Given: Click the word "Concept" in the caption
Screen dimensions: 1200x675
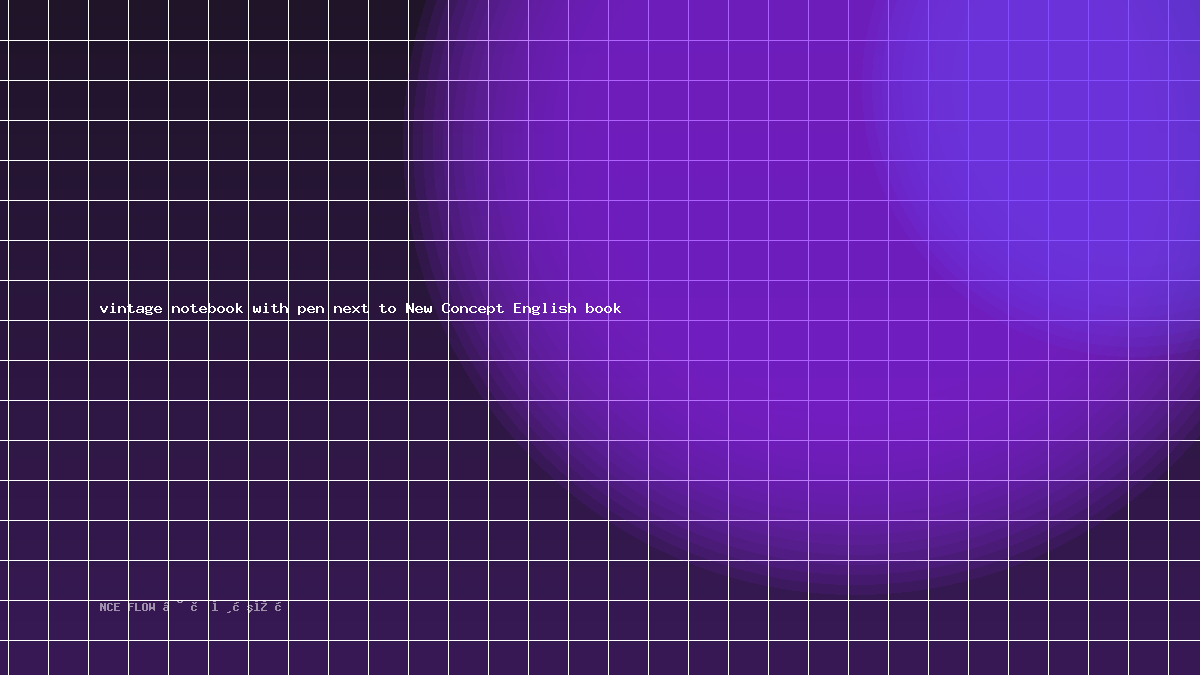Looking at the screenshot, I should coord(473,308).
